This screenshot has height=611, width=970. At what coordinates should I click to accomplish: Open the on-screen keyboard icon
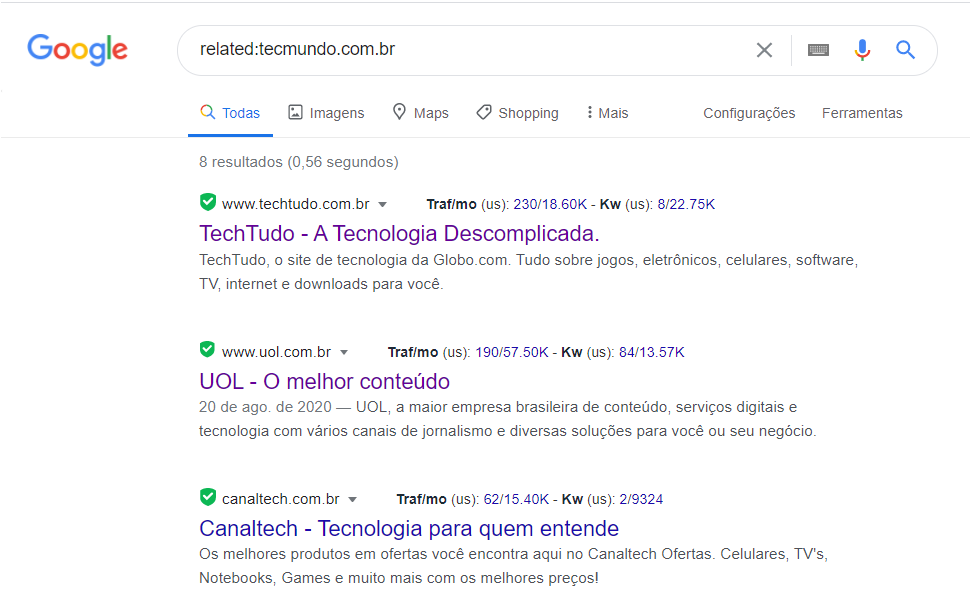pyautogui.click(x=818, y=50)
